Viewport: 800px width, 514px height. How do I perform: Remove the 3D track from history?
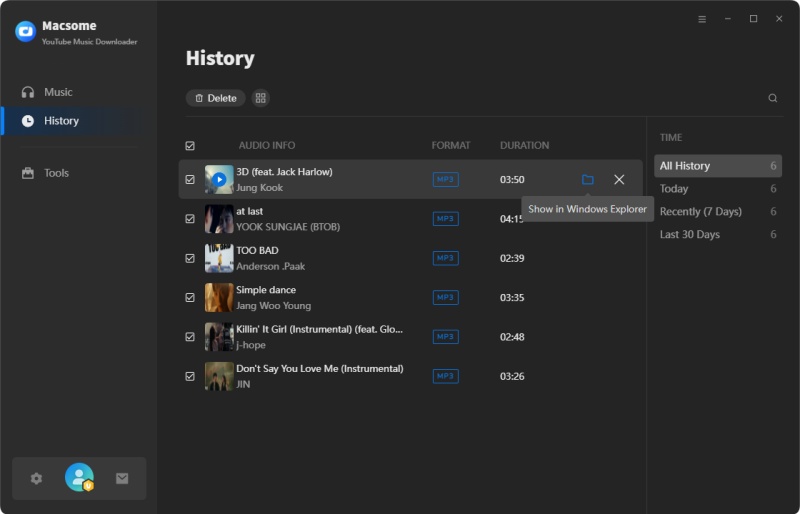click(619, 180)
